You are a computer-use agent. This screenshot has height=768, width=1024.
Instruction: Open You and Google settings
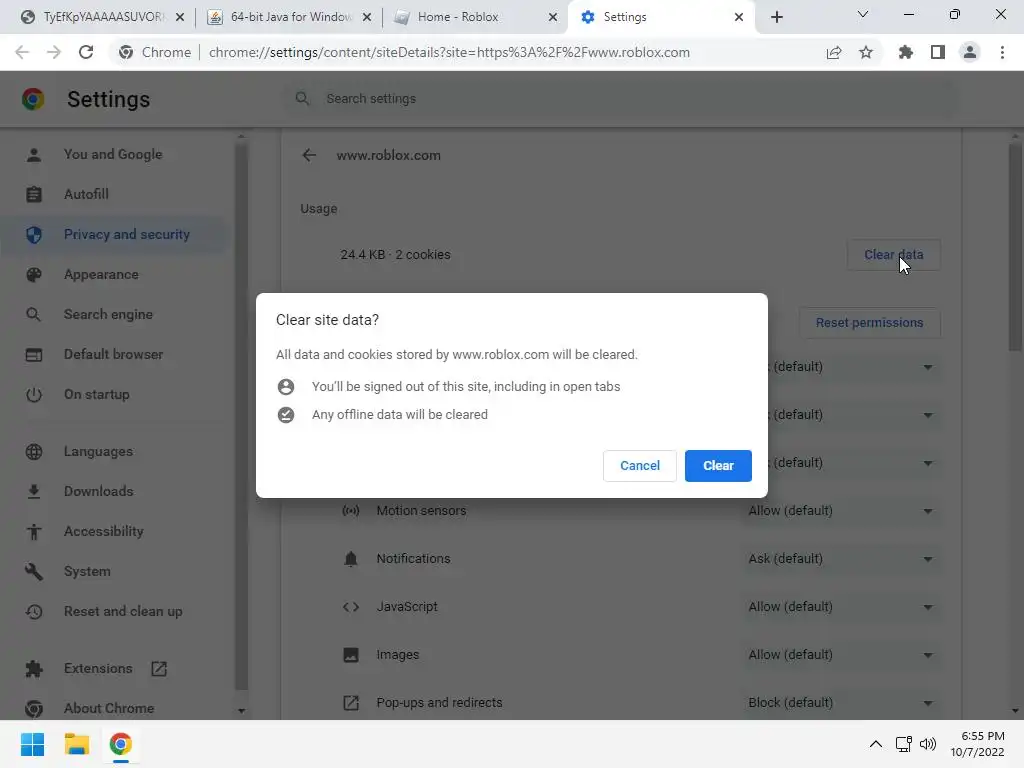[x=112, y=155]
